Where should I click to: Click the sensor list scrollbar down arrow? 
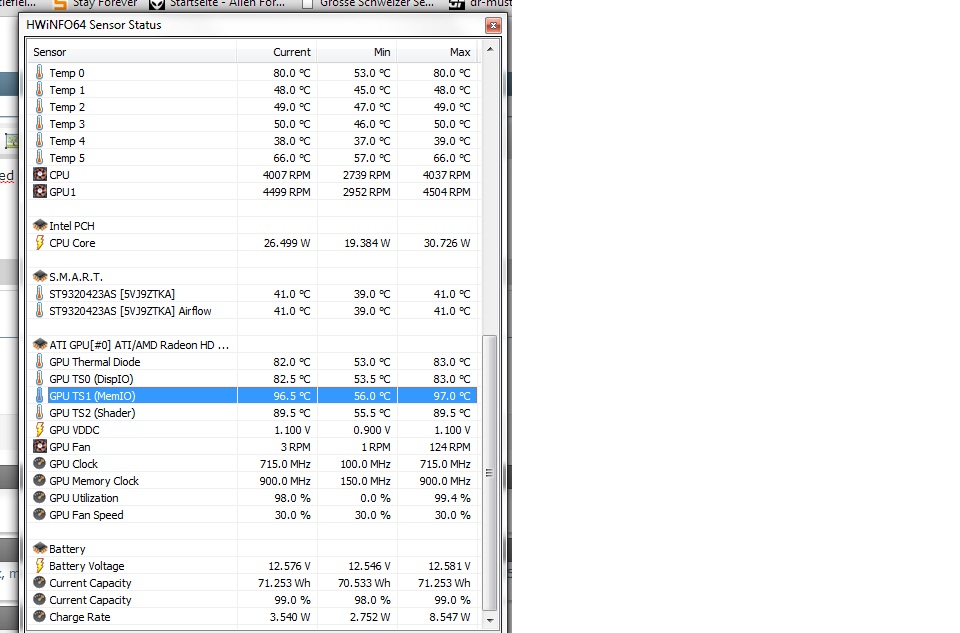(490, 620)
